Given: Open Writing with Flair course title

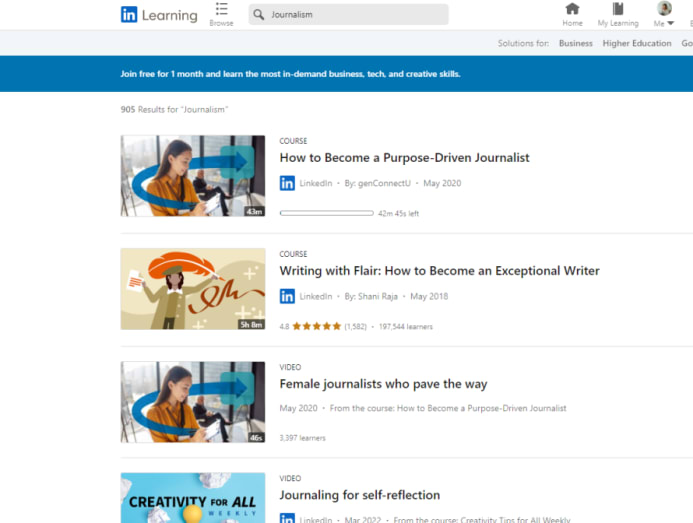Looking at the screenshot, I should coord(439,271).
